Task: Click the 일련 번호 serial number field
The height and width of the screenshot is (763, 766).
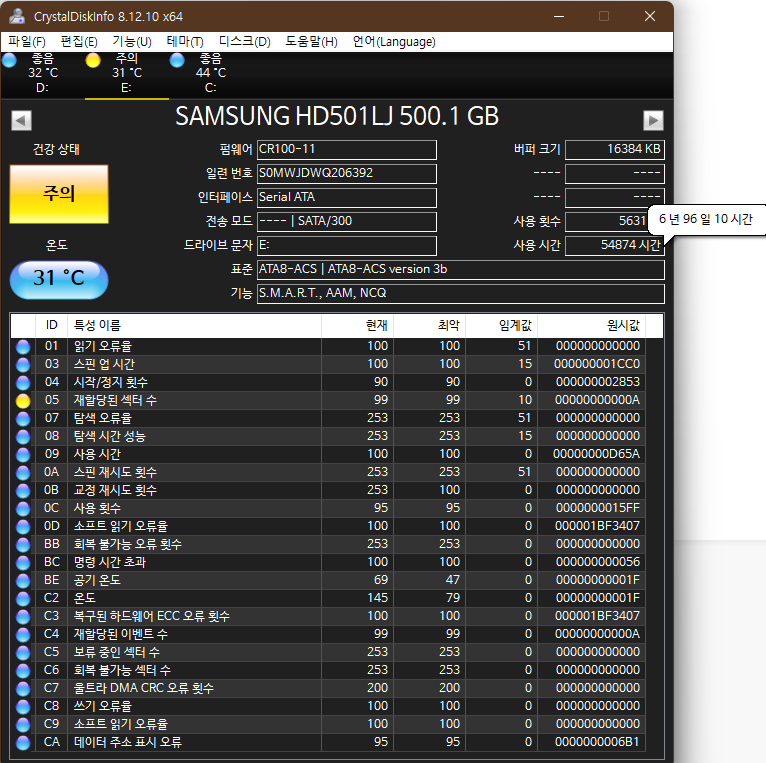Action: (347, 173)
